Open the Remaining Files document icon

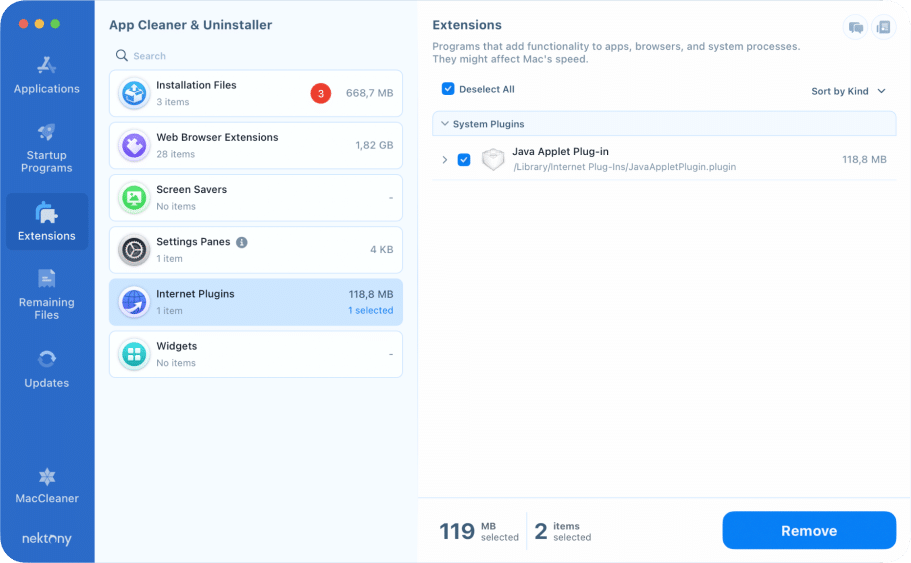[46, 279]
